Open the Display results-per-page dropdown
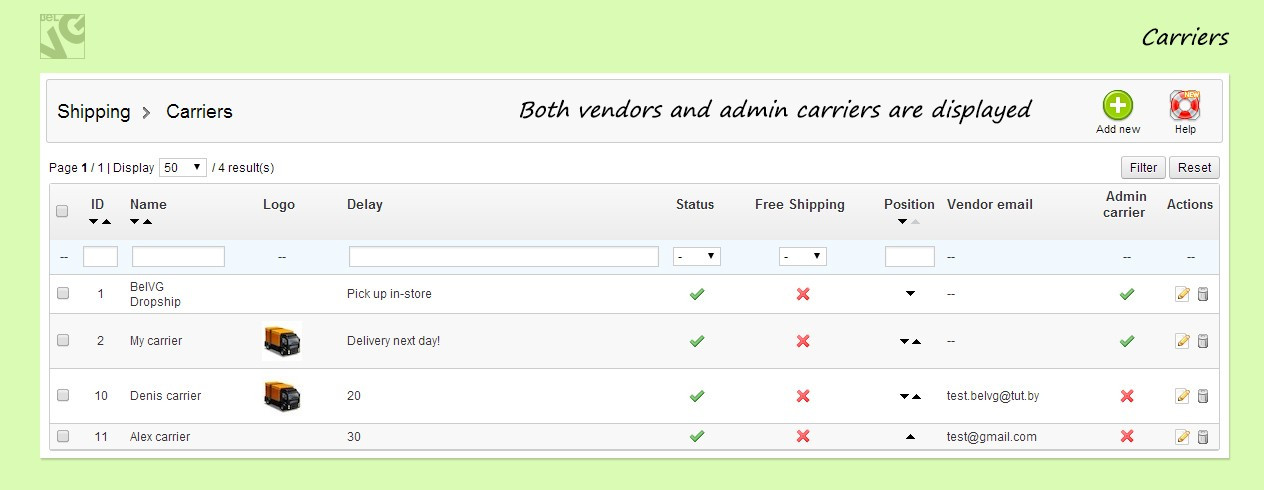The width and height of the screenshot is (1264, 490). [183, 168]
